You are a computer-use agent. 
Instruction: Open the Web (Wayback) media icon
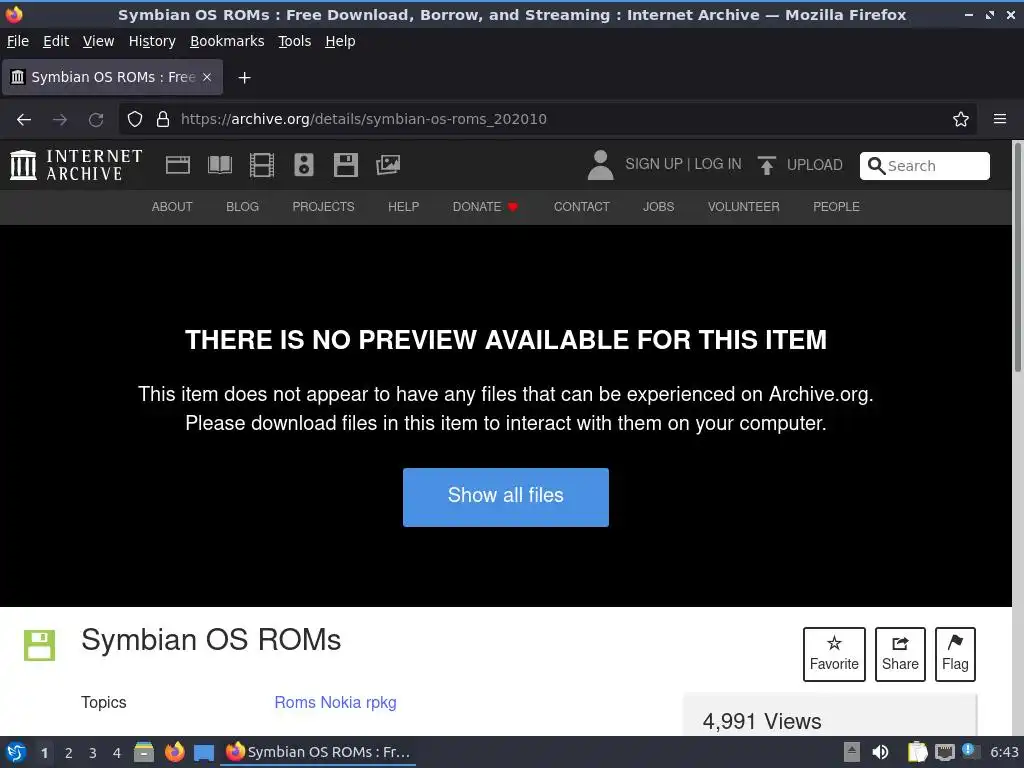[x=178, y=165]
